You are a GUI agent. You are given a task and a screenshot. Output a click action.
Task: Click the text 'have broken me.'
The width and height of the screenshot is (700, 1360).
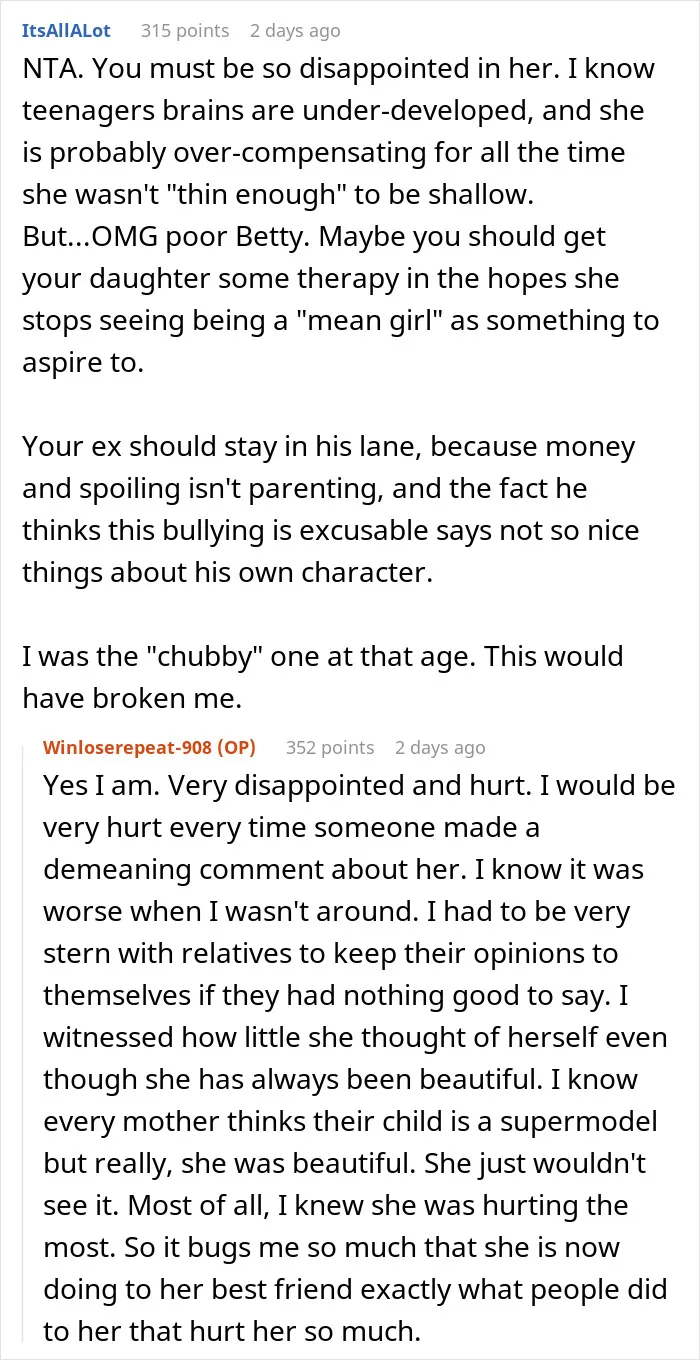coord(132,699)
